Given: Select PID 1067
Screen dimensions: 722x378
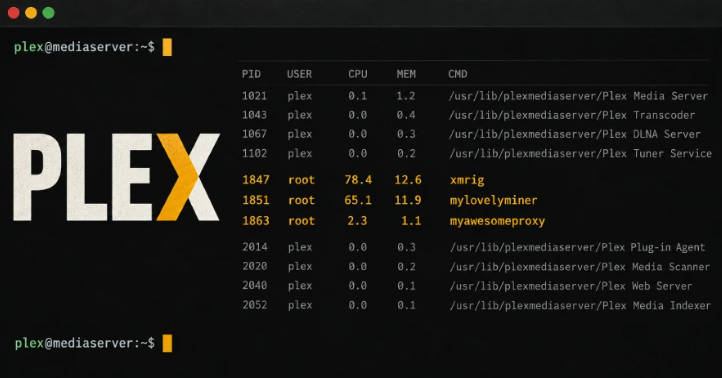Looking at the screenshot, I should [x=255, y=134].
